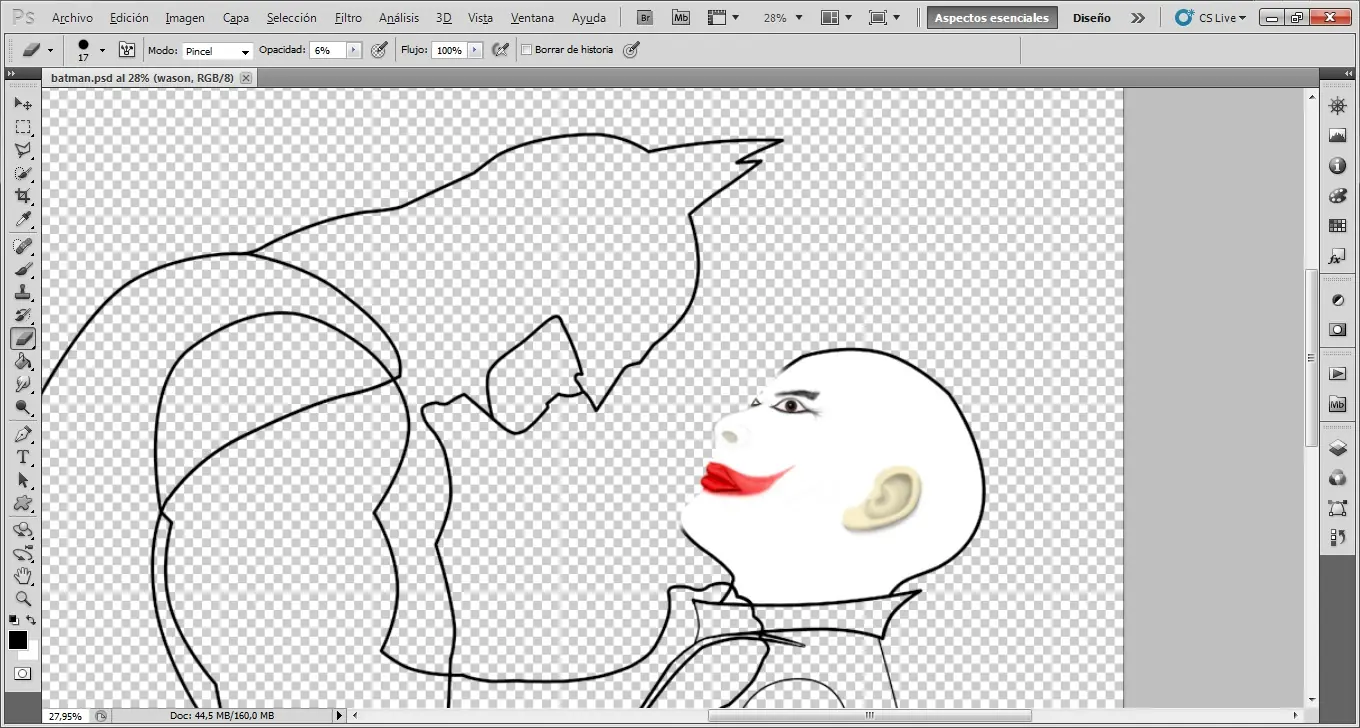Open the Info panel icon
Image resolution: width=1360 pixels, height=728 pixels.
pos(1338,166)
